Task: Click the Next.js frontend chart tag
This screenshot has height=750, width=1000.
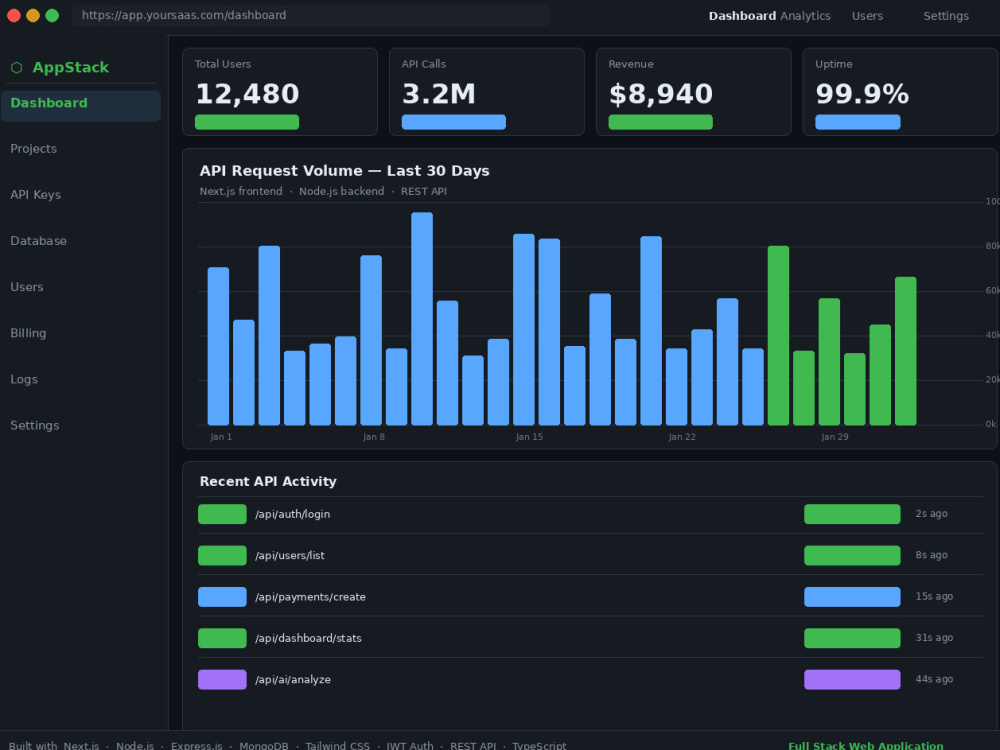Action: coord(241,191)
